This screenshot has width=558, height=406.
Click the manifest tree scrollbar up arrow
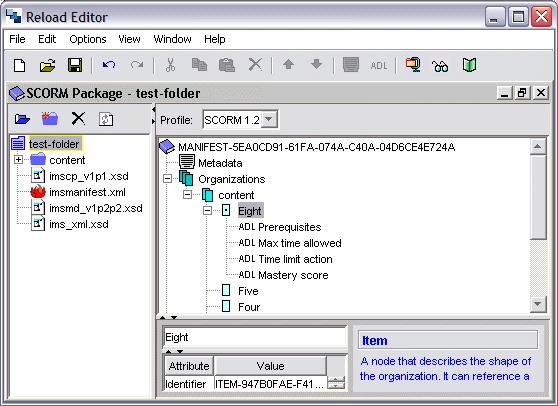point(538,146)
